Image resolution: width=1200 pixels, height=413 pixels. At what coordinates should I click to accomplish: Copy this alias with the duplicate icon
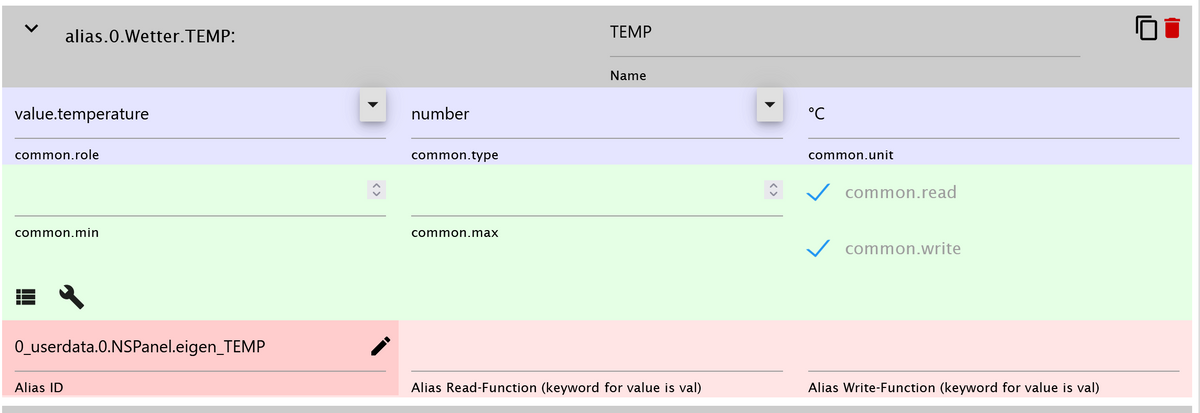point(1146,29)
